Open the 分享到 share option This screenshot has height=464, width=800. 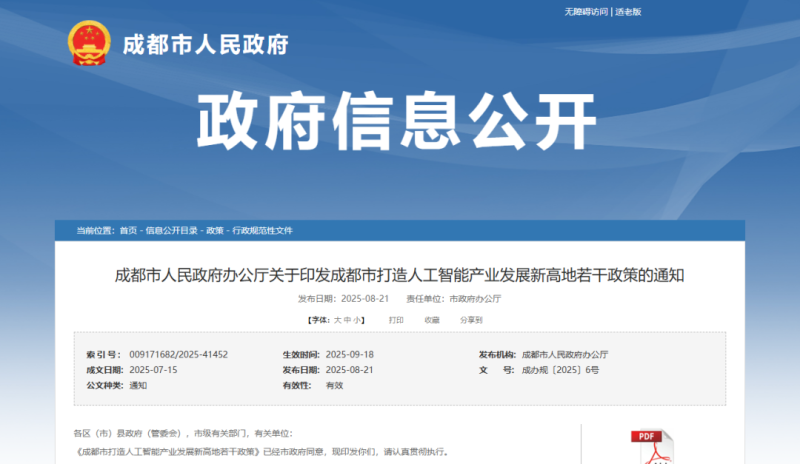(471, 320)
